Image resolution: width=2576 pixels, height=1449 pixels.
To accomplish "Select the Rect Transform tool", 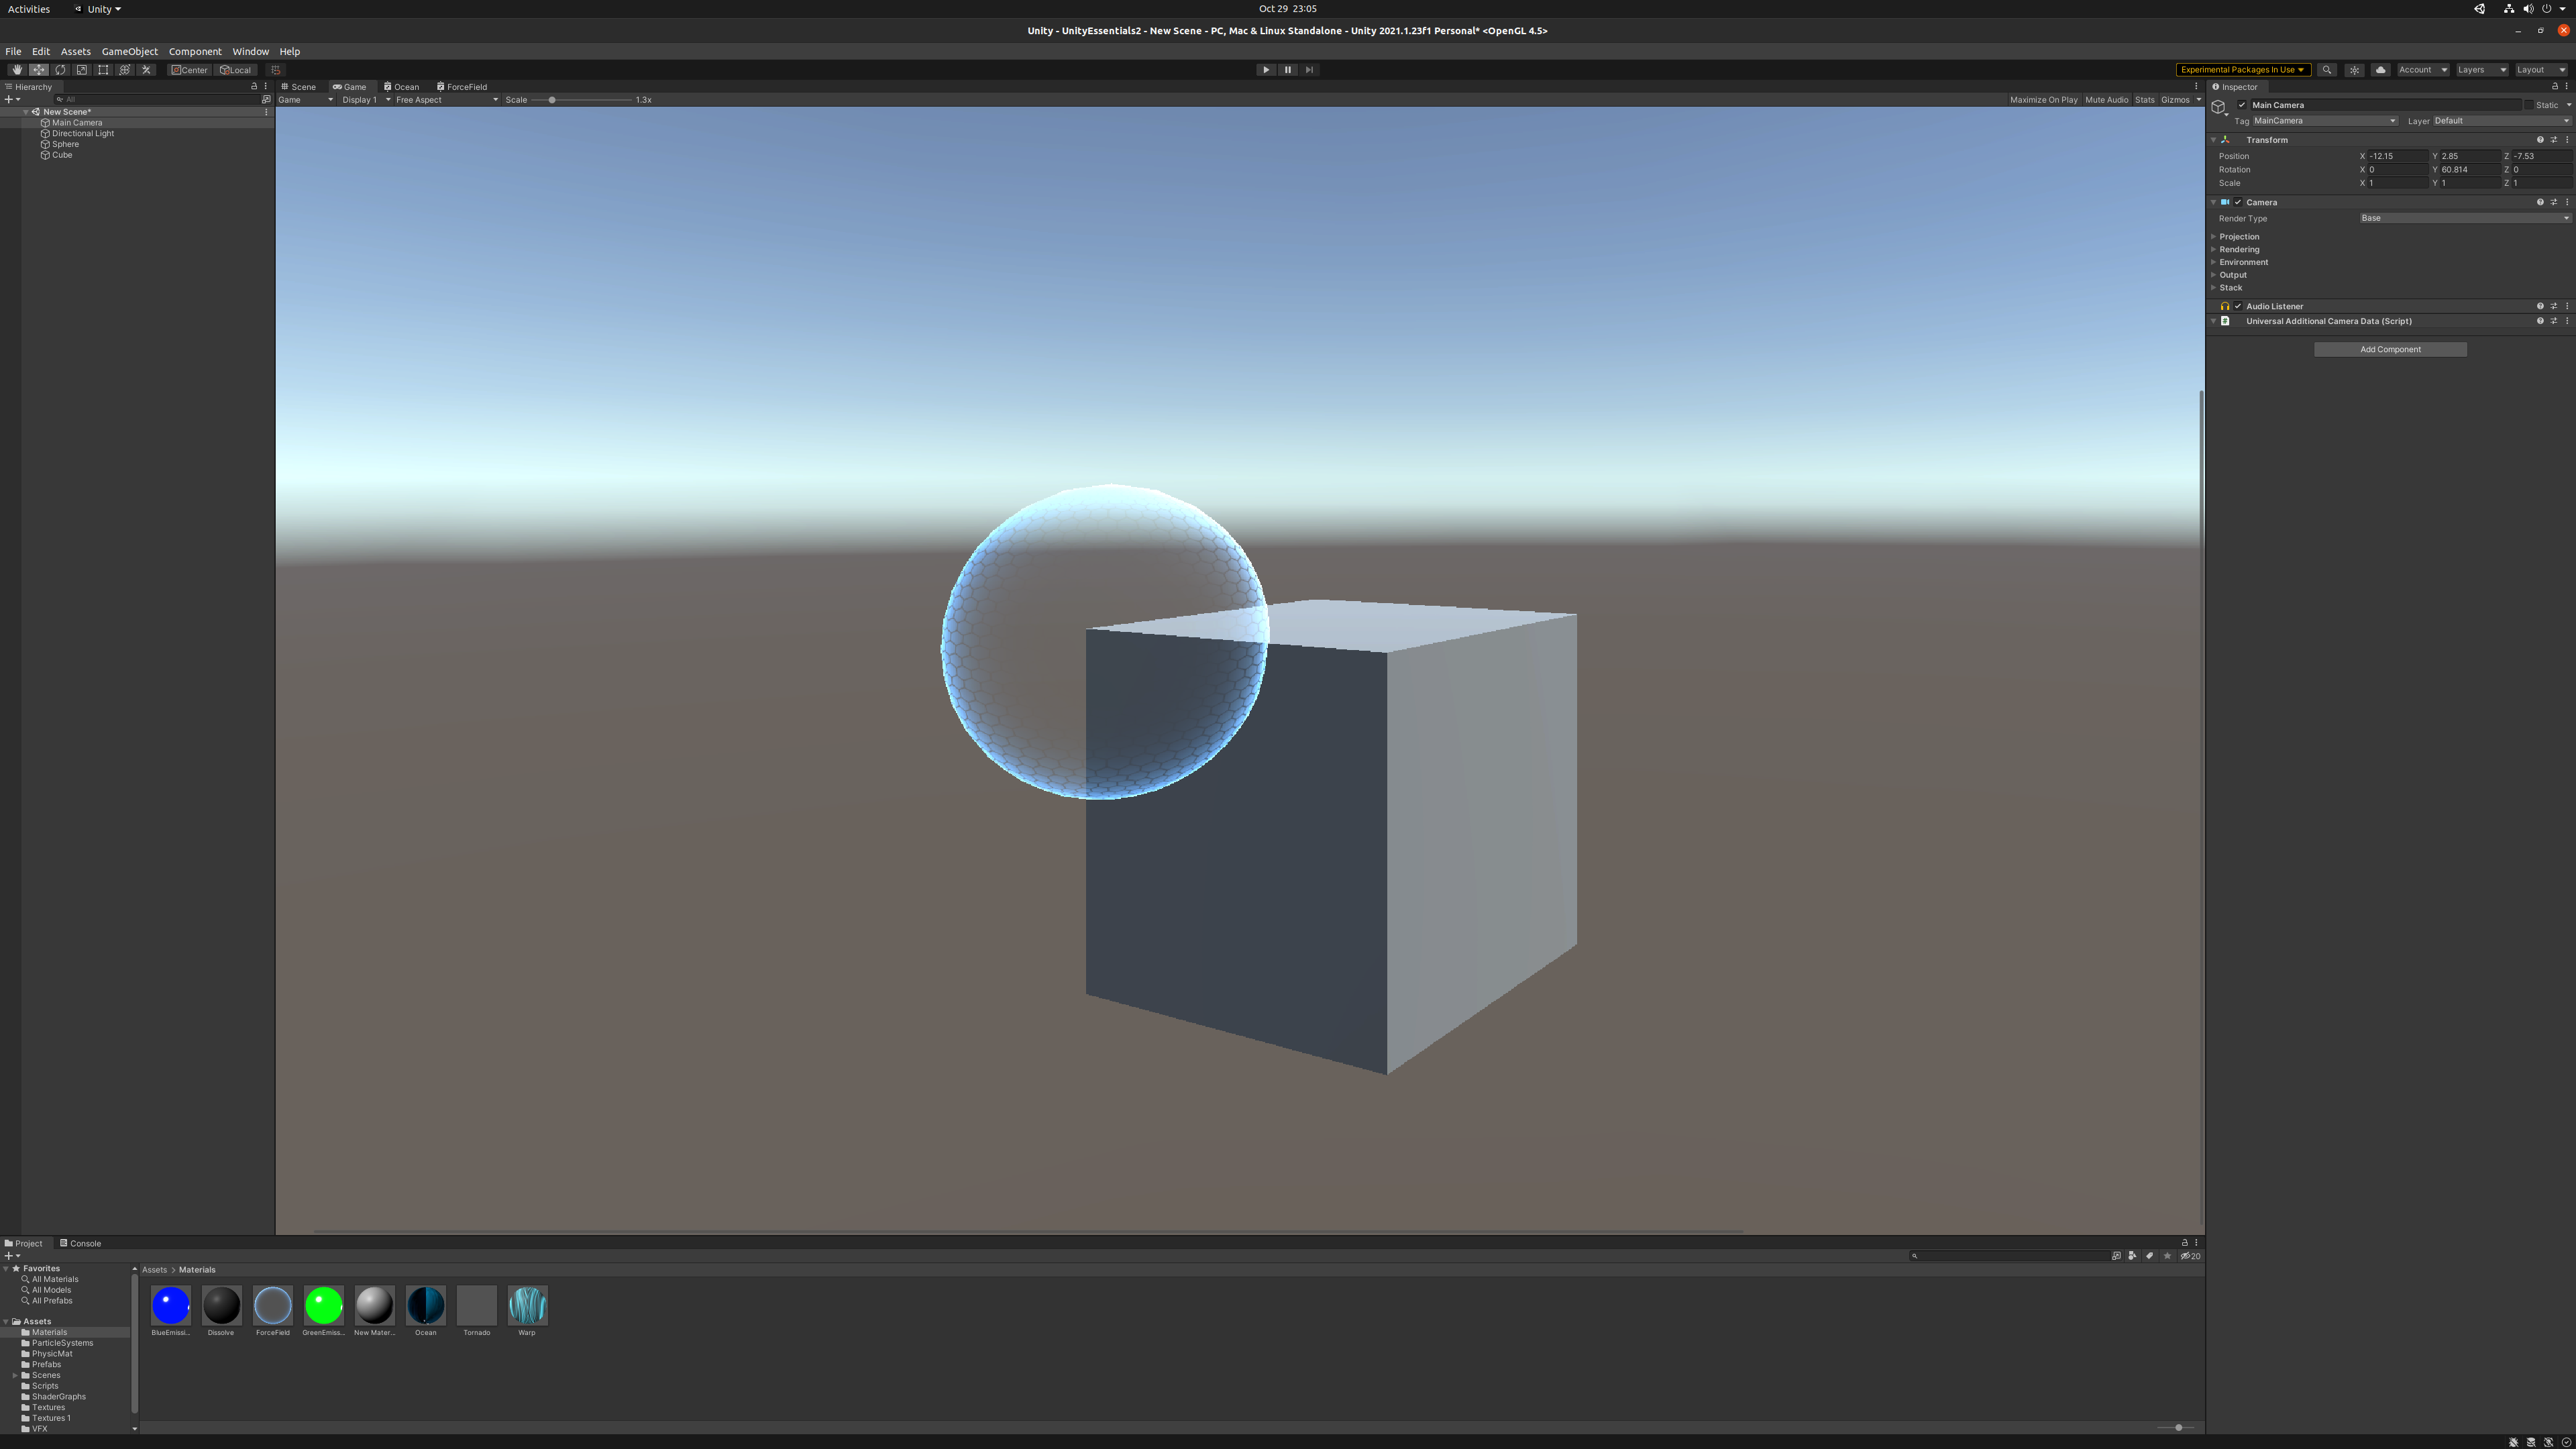I will pos(103,70).
